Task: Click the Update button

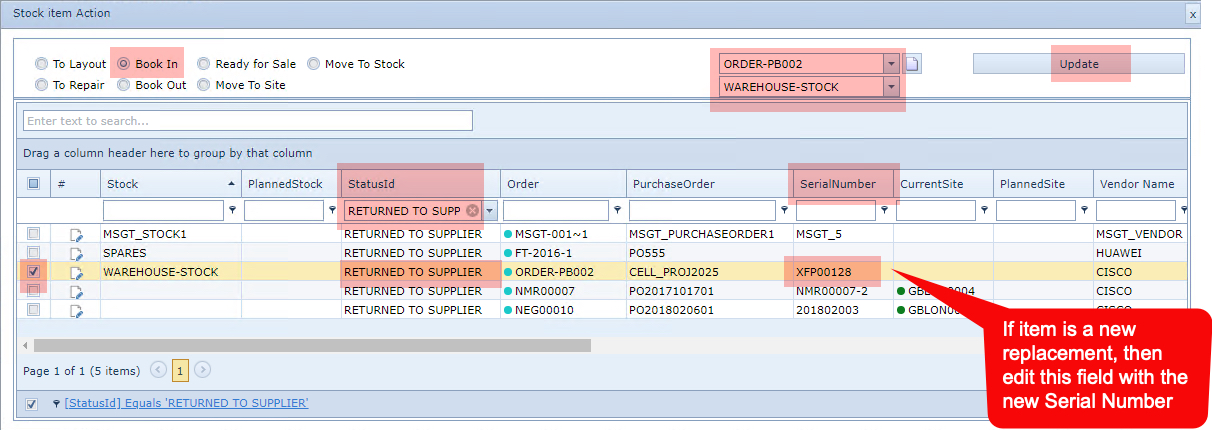Action: click(1078, 64)
